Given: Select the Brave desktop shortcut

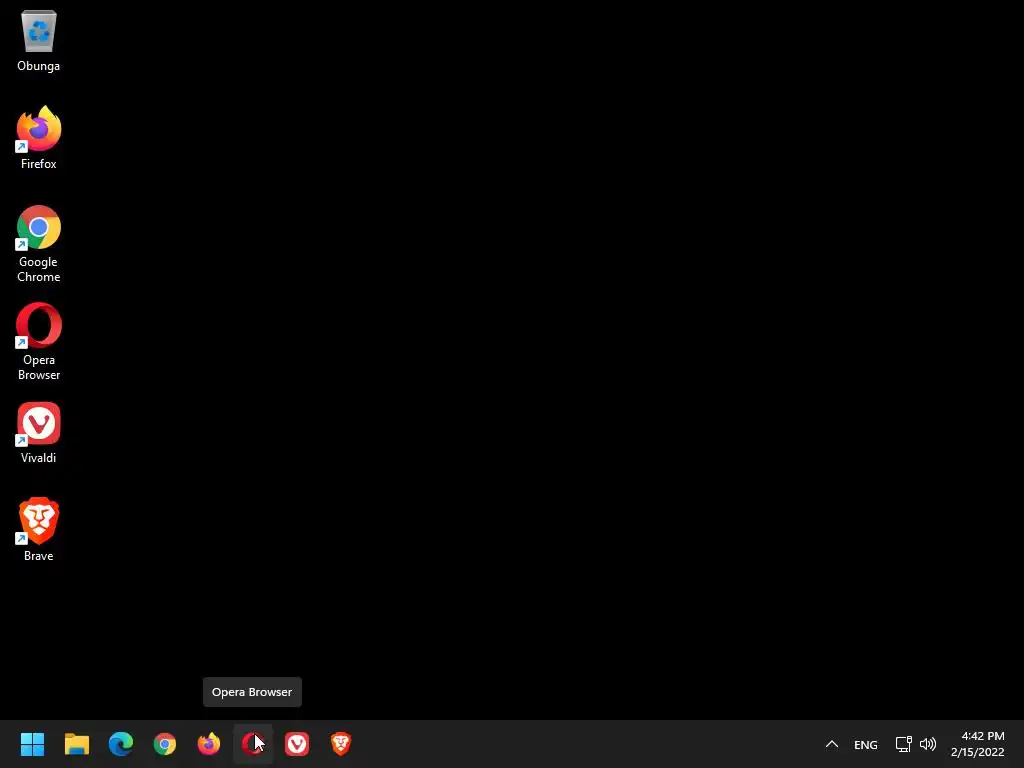Looking at the screenshot, I should tap(39, 530).
